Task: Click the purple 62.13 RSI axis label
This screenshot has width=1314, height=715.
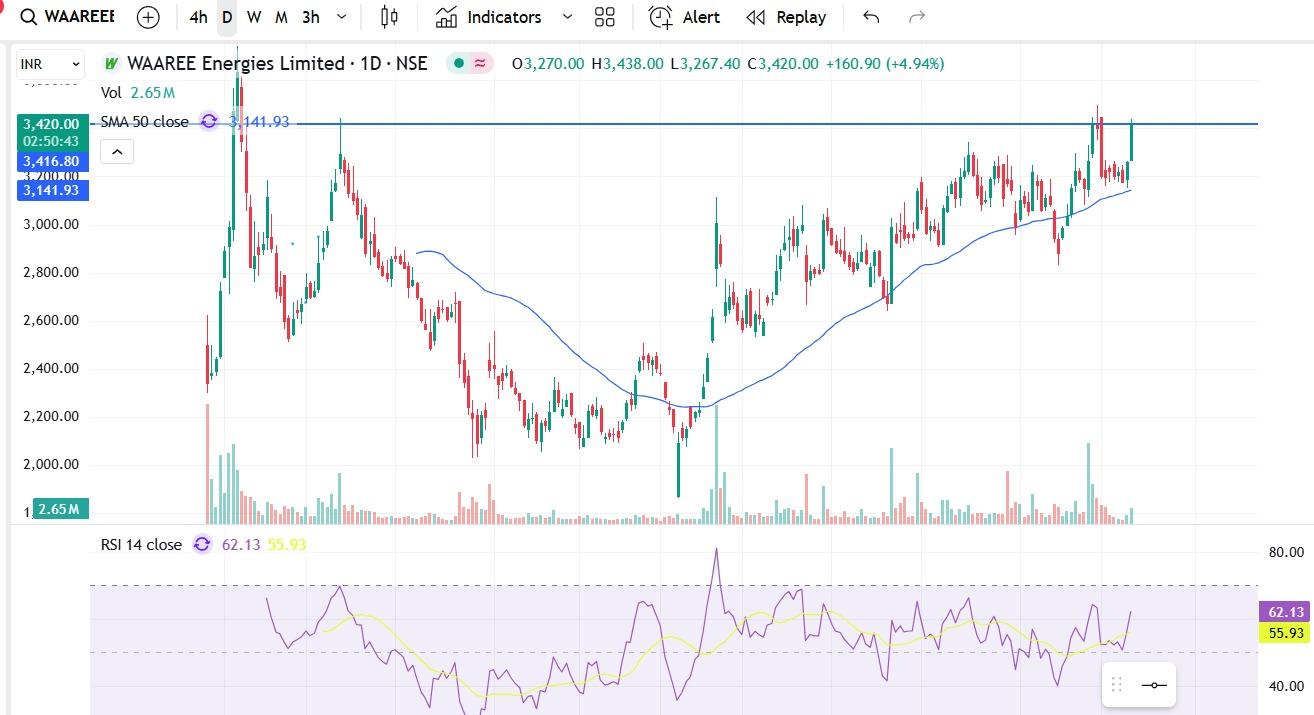Action: (x=1285, y=613)
